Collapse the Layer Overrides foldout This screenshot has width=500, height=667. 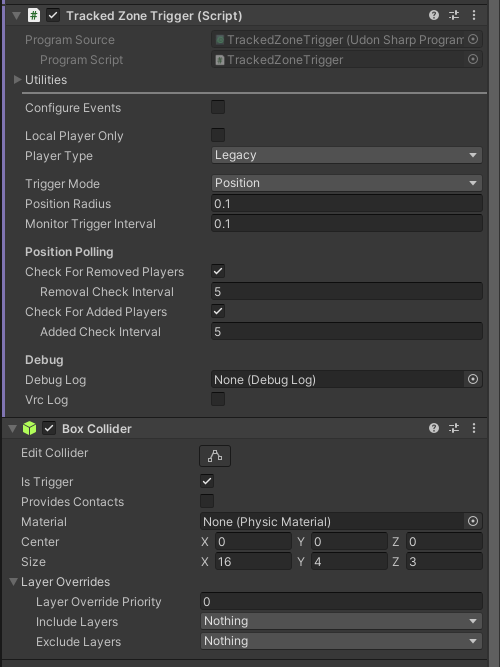point(14,581)
